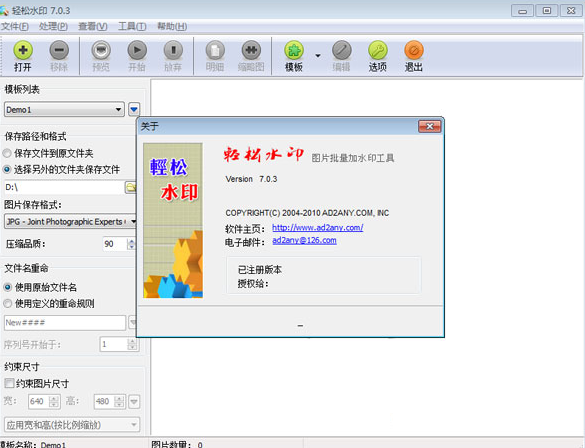The image size is (585, 448).
Task: Open the File (文件) menu
Action: click(x=15, y=26)
